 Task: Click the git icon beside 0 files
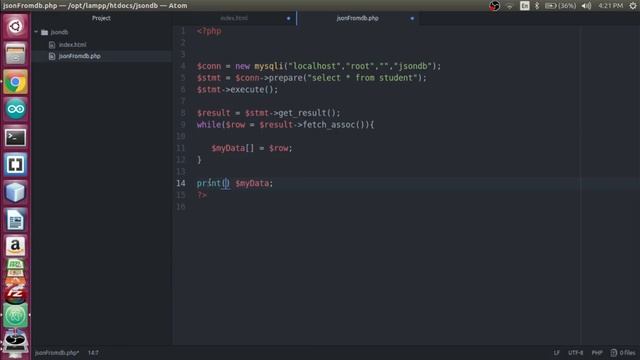pyautogui.click(x=613, y=353)
